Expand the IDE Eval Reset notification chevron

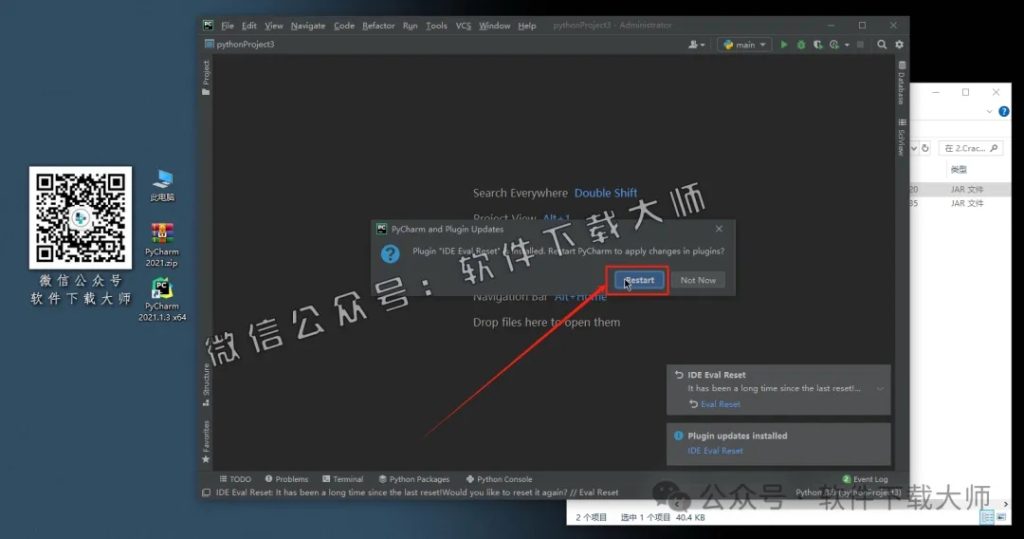(880, 389)
